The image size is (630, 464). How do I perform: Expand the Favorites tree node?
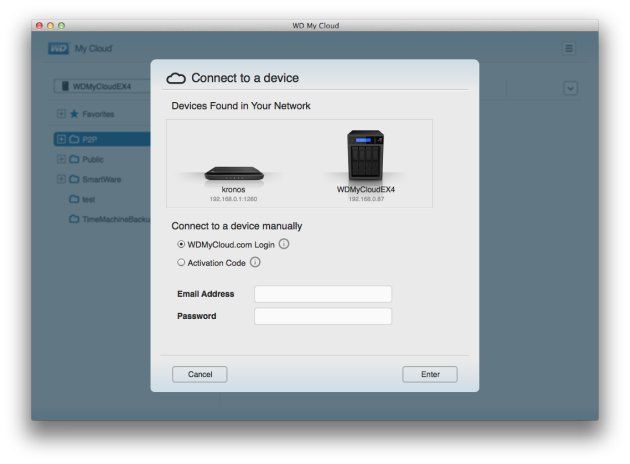tap(61, 114)
